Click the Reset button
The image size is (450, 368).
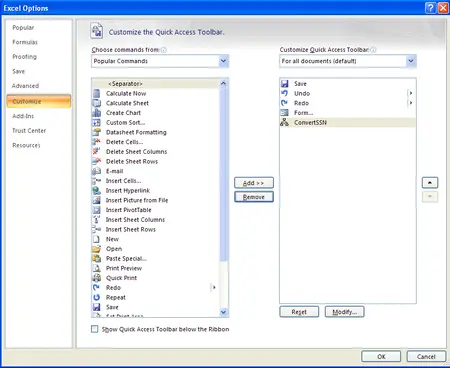(x=299, y=312)
